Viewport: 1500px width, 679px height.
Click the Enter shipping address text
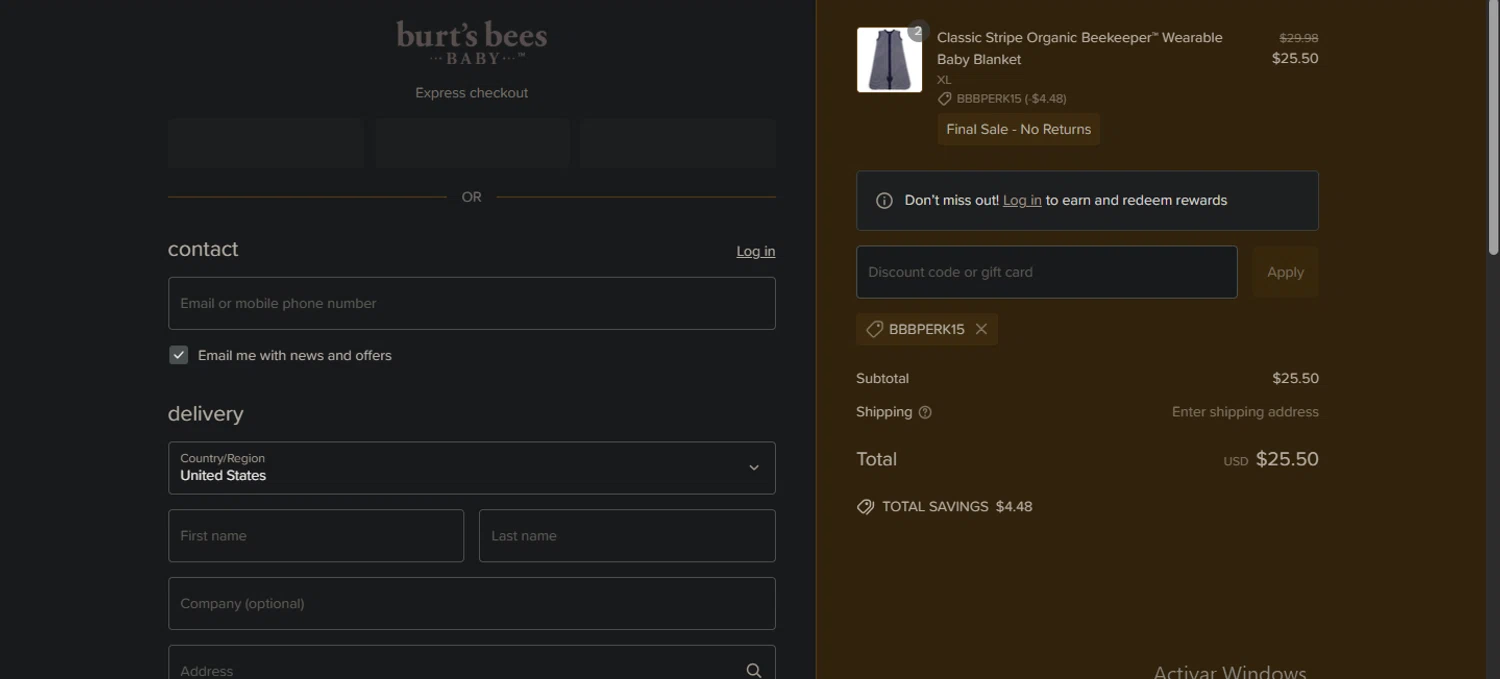tap(1245, 412)
